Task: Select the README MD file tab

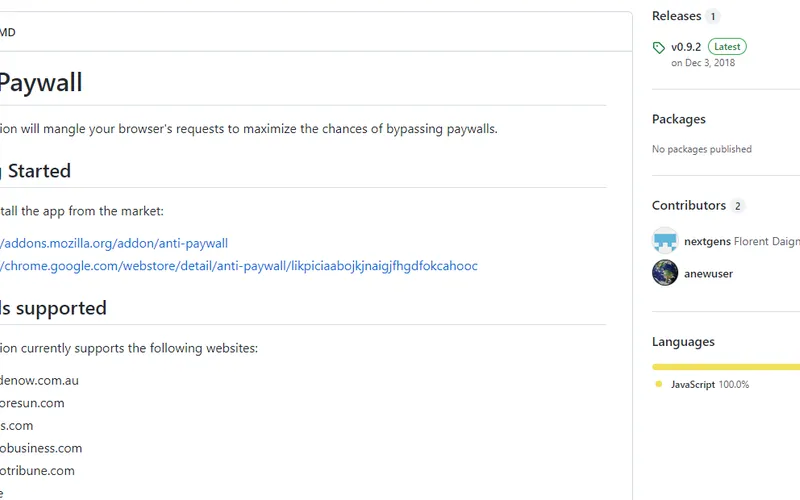Action: tap(7, 32)
